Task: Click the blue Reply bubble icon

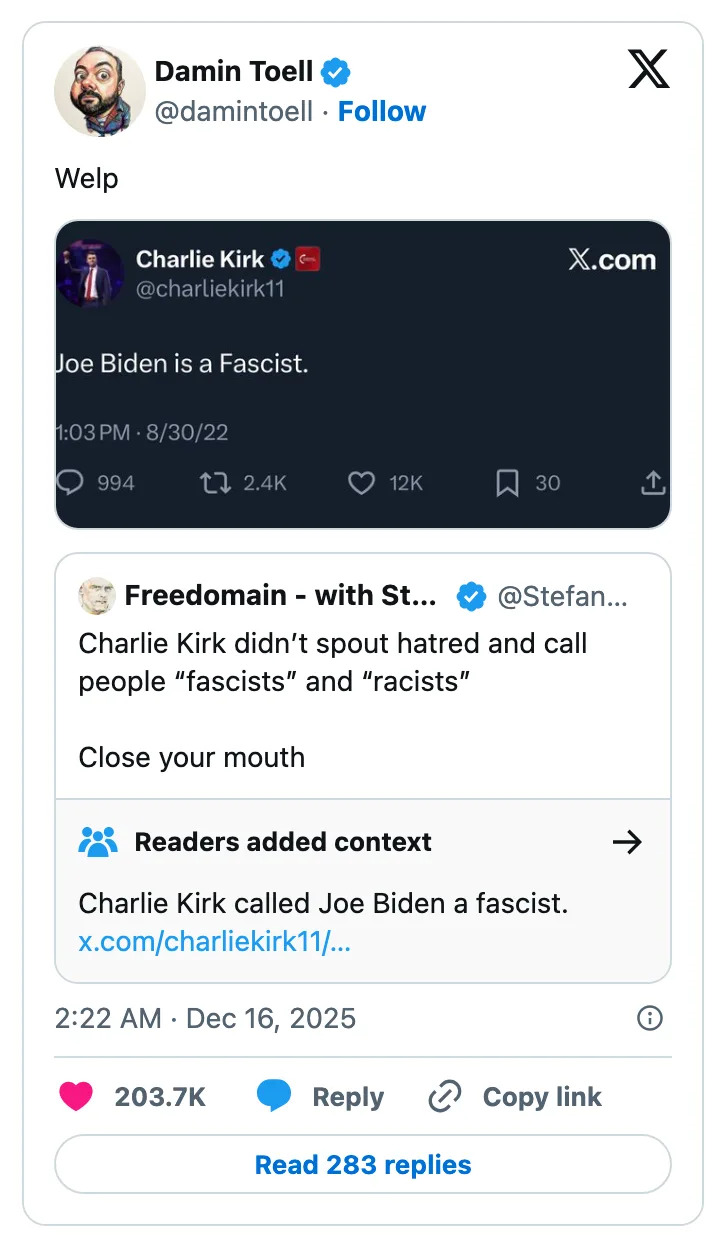Action: point(274,1097)
